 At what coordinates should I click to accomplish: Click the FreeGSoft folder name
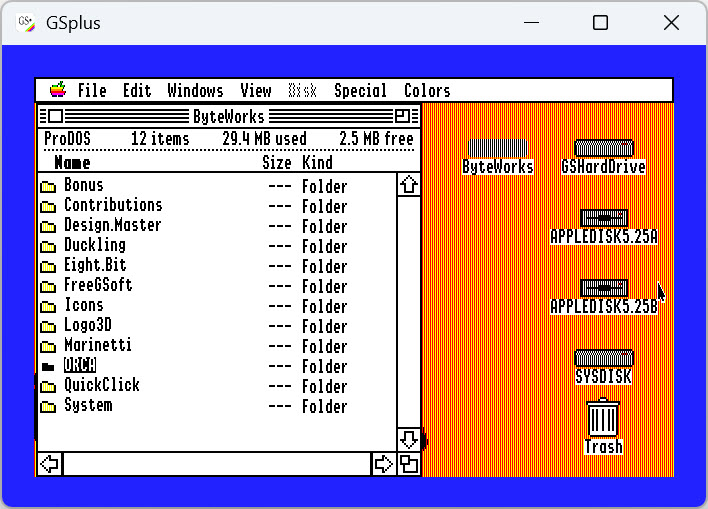pyautogui.click(x=98, y=285)
